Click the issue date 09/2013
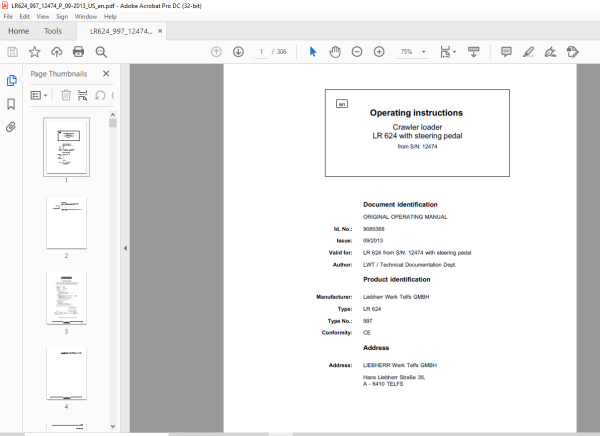The height and width of the screenshot is (436, 600). (373, 240)
